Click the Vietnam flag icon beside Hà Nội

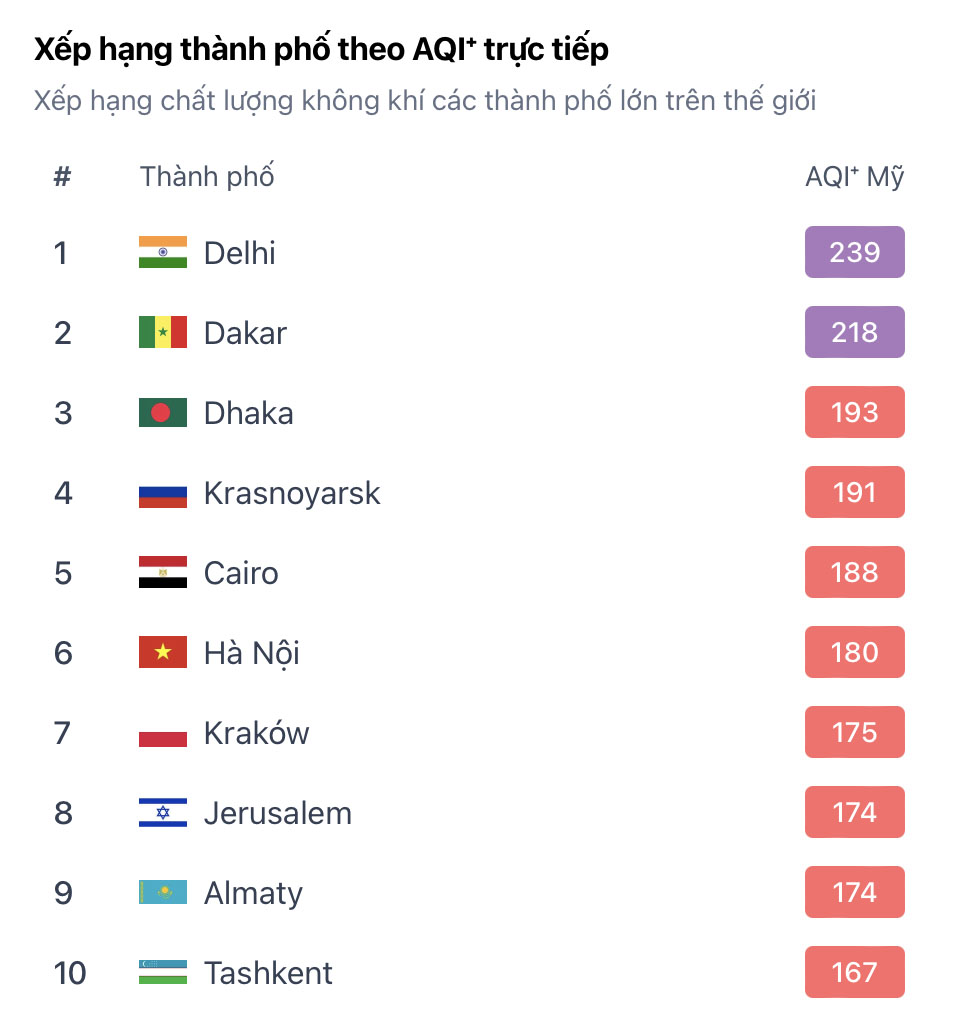pyautogui.click(x=163, y=652)
